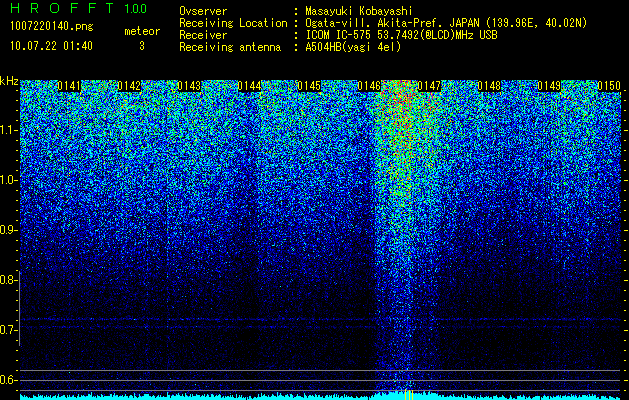Viewport: 629px width, 400px height.
Task: Click the ICOM IC-575 53.7492 MHz USB text
Action: [401, 35]
